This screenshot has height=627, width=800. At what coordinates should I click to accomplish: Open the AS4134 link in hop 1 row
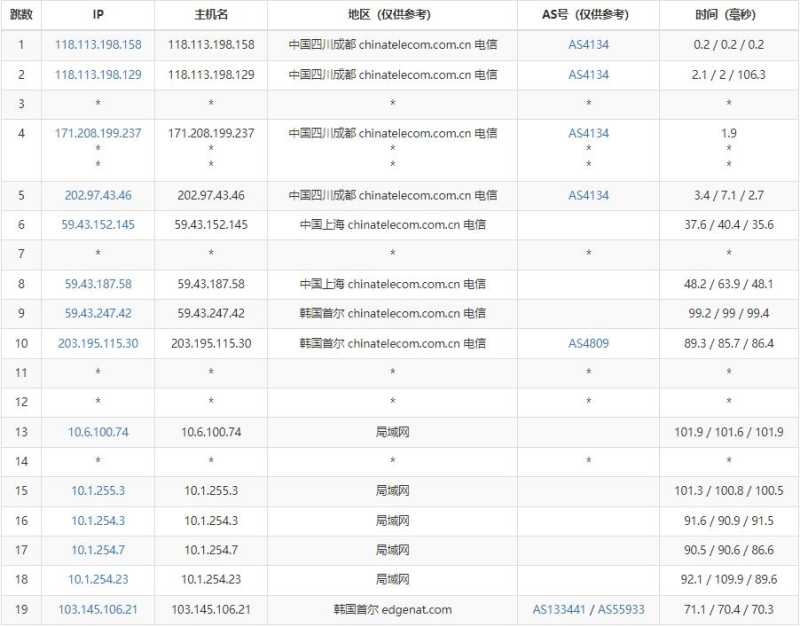[588, 44]
